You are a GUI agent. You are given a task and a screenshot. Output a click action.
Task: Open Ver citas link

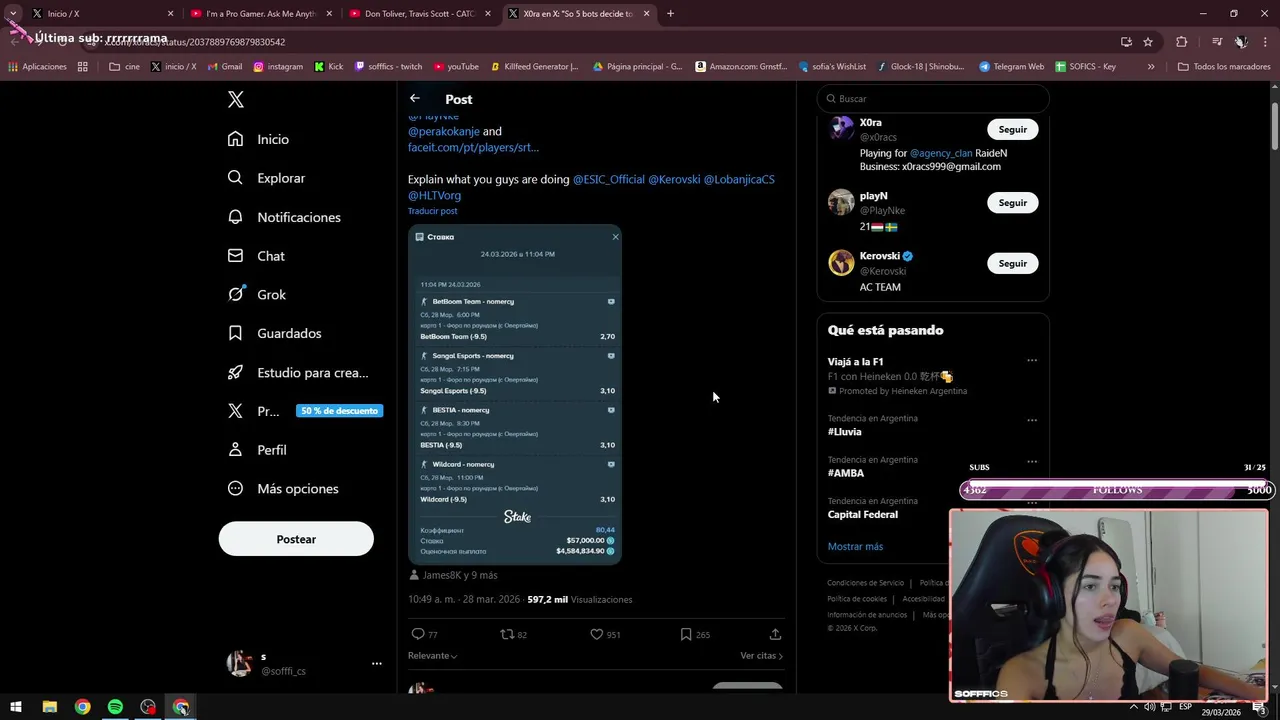coord(761,656)
